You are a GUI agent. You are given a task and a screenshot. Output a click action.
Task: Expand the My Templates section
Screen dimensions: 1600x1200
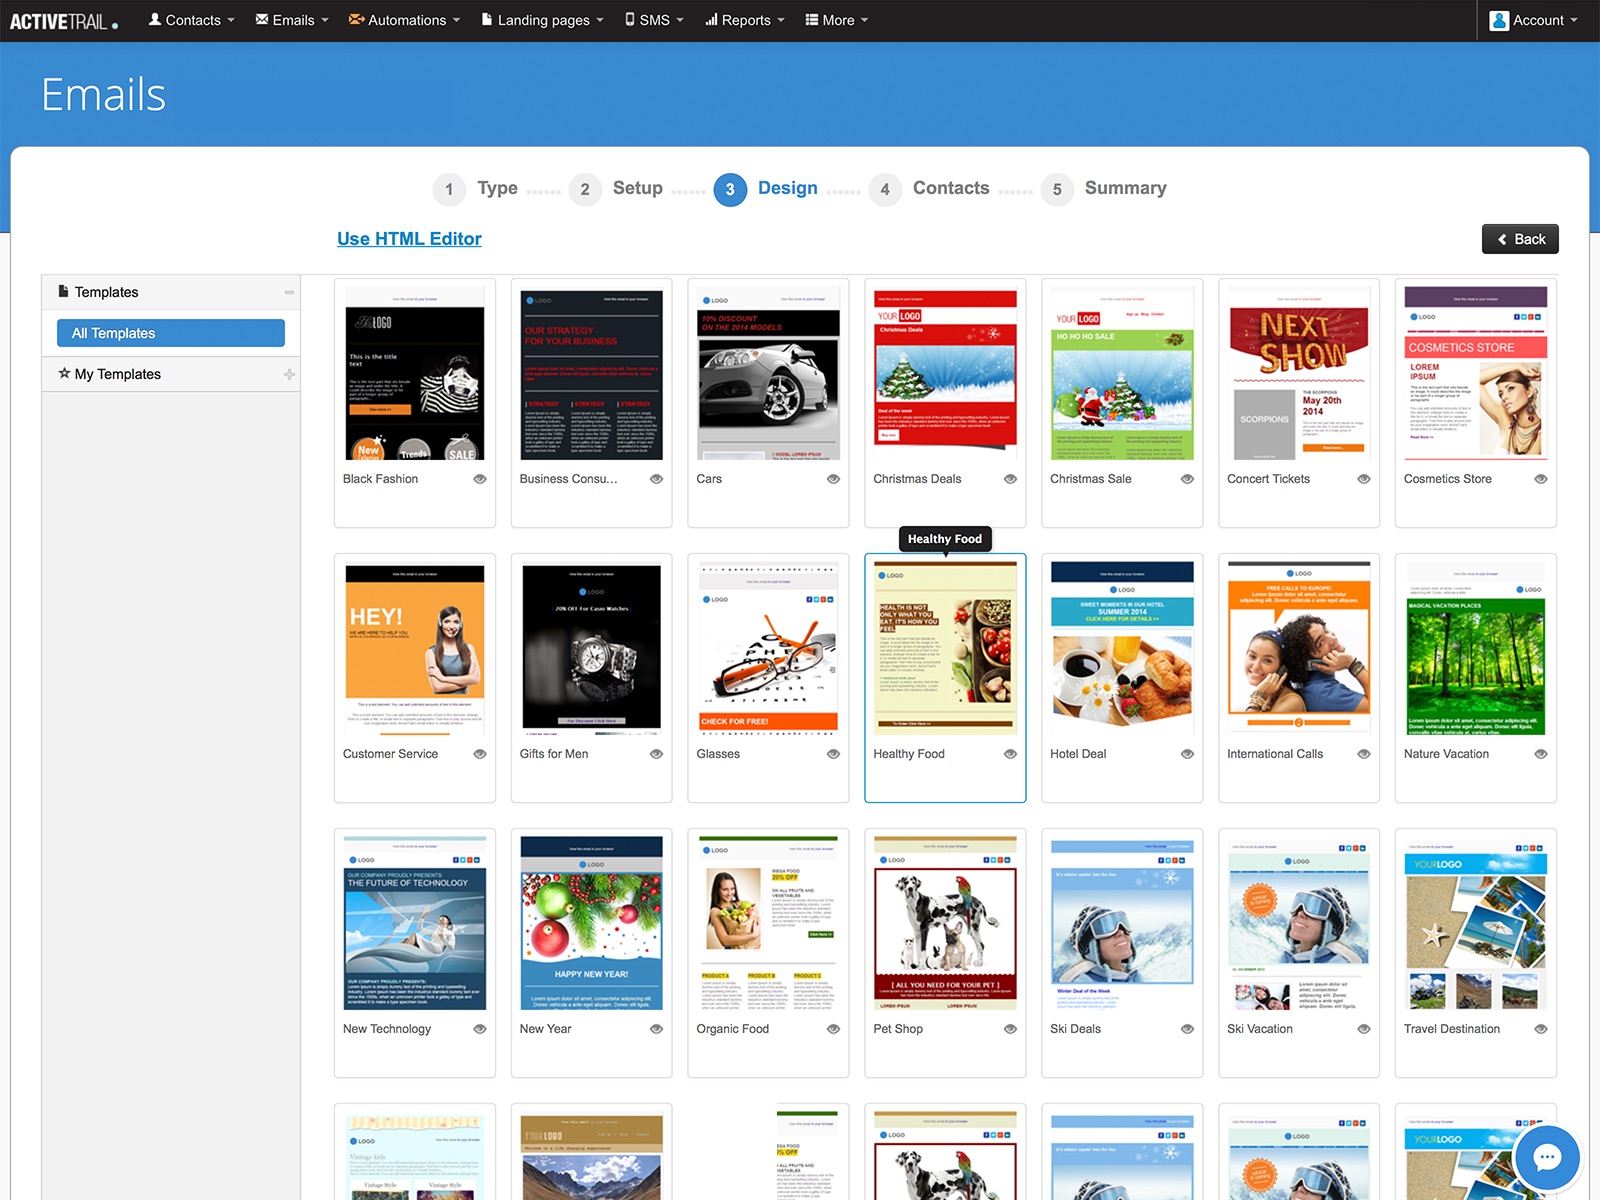(x=289, y=374)
